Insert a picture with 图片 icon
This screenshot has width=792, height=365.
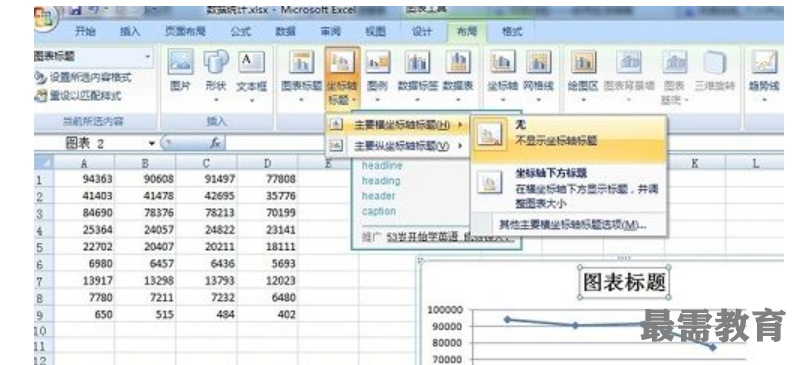coord(180,71)
